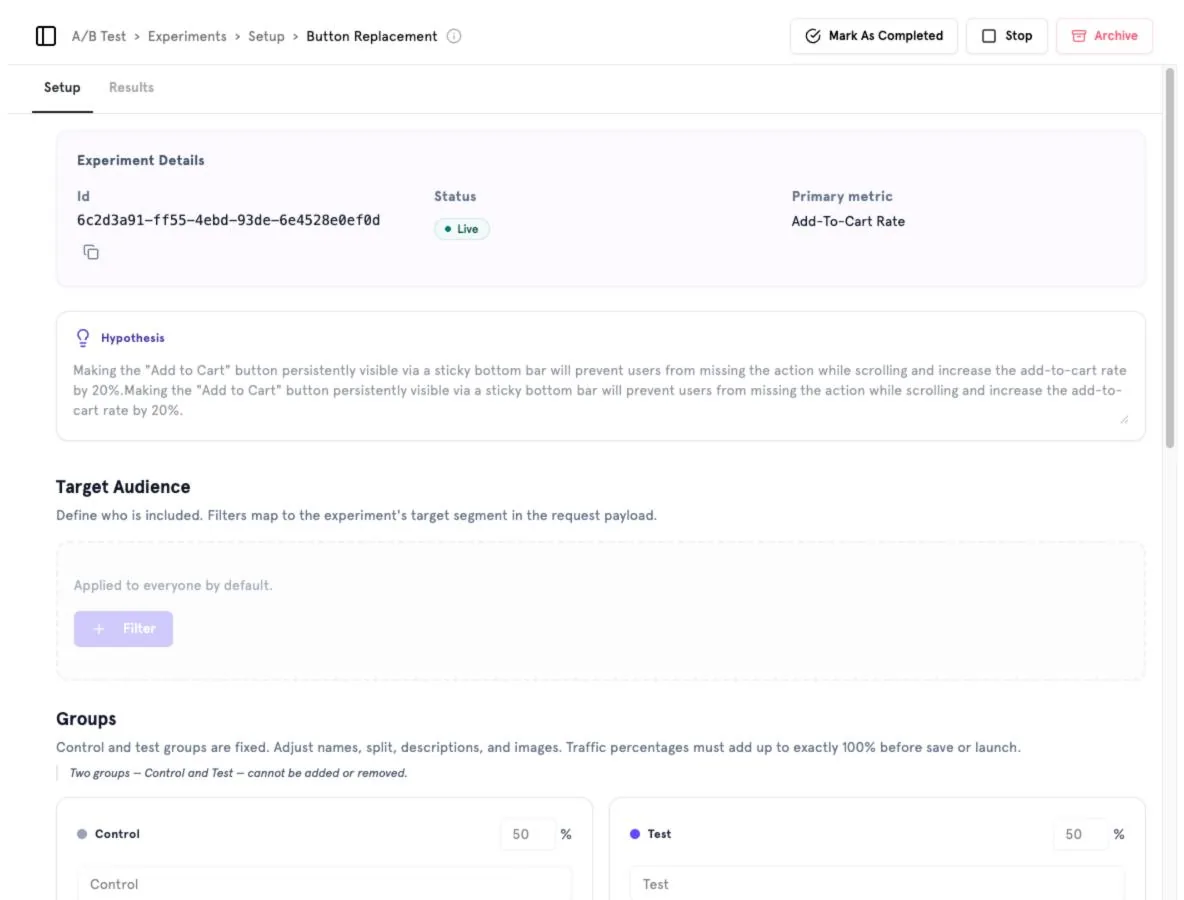
Task: Open the Experiments breadcrumb link
Action: (187, 36)
